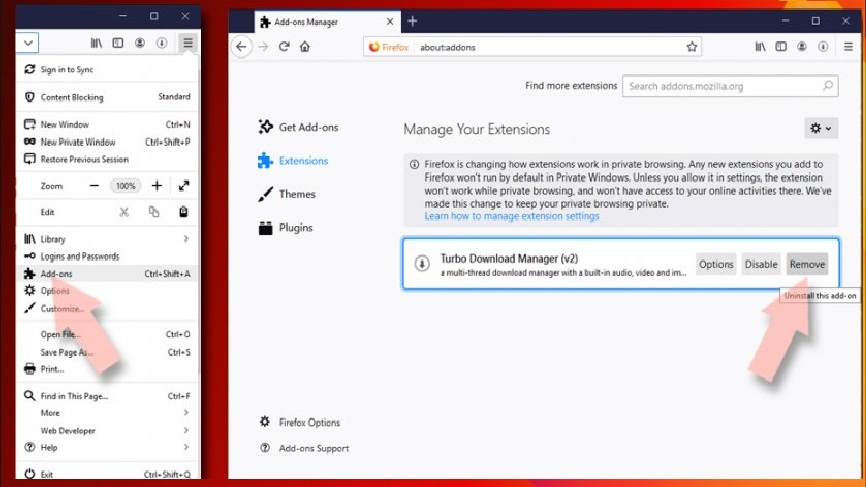Zoom out with the minus button
The image size is (866, 487).
click(95, 186)
